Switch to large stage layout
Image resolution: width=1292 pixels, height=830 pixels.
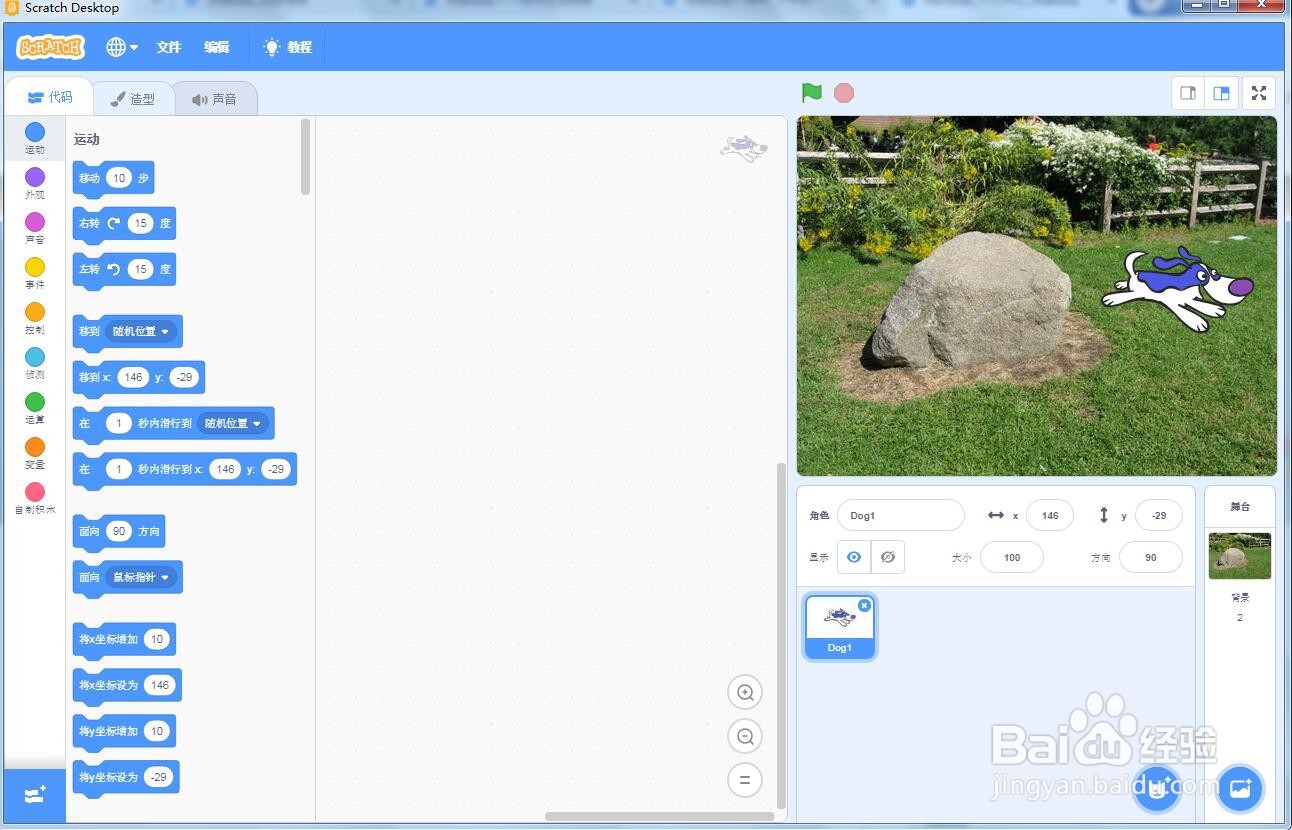1221,93
